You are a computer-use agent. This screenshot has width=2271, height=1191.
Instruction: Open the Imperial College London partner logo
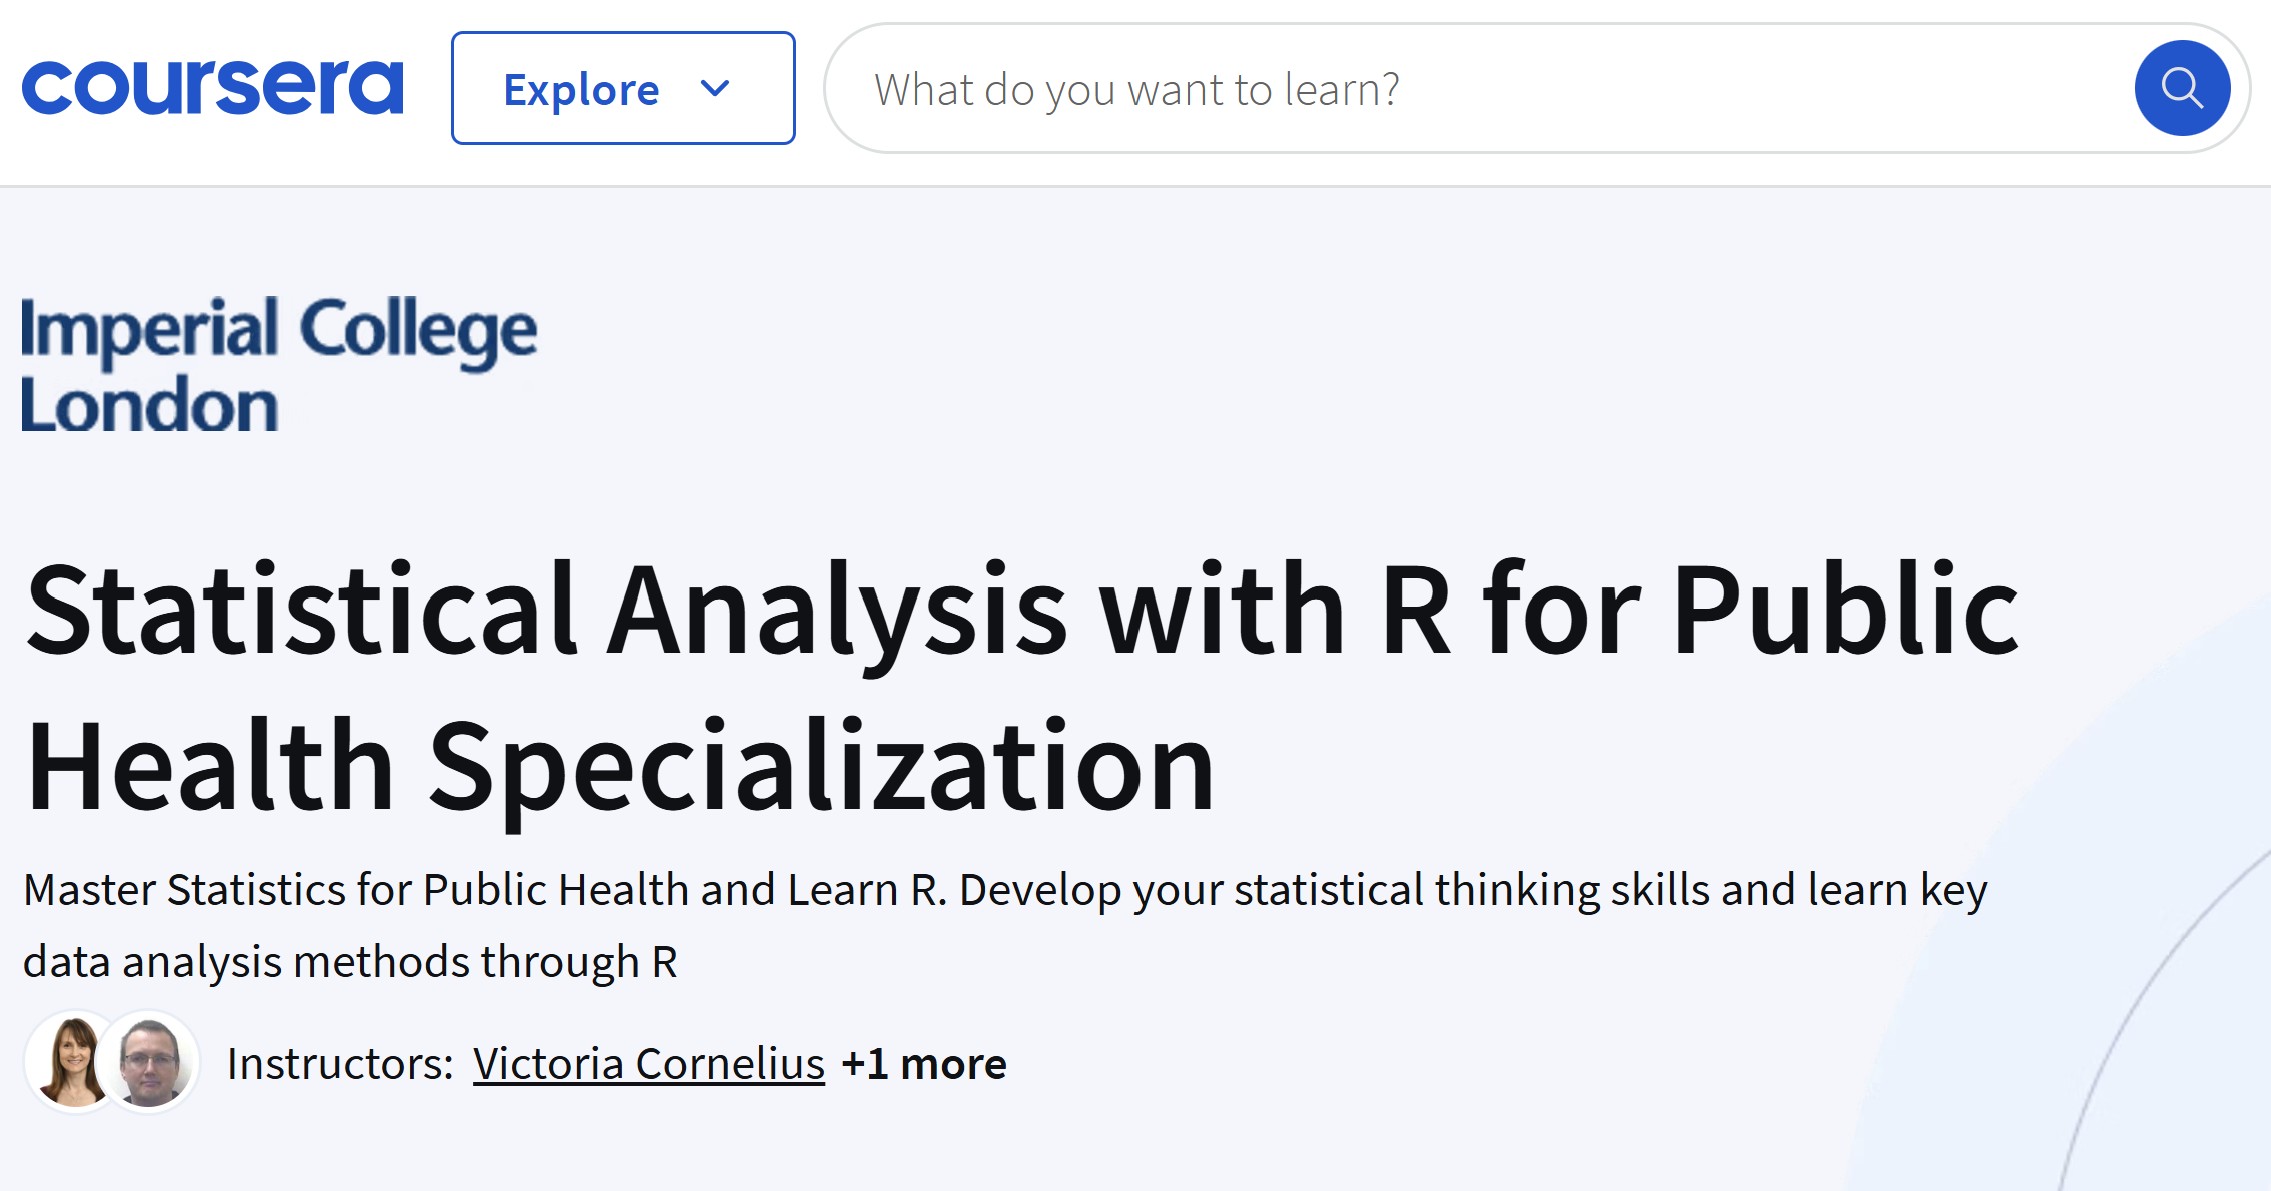coord(278,363)
